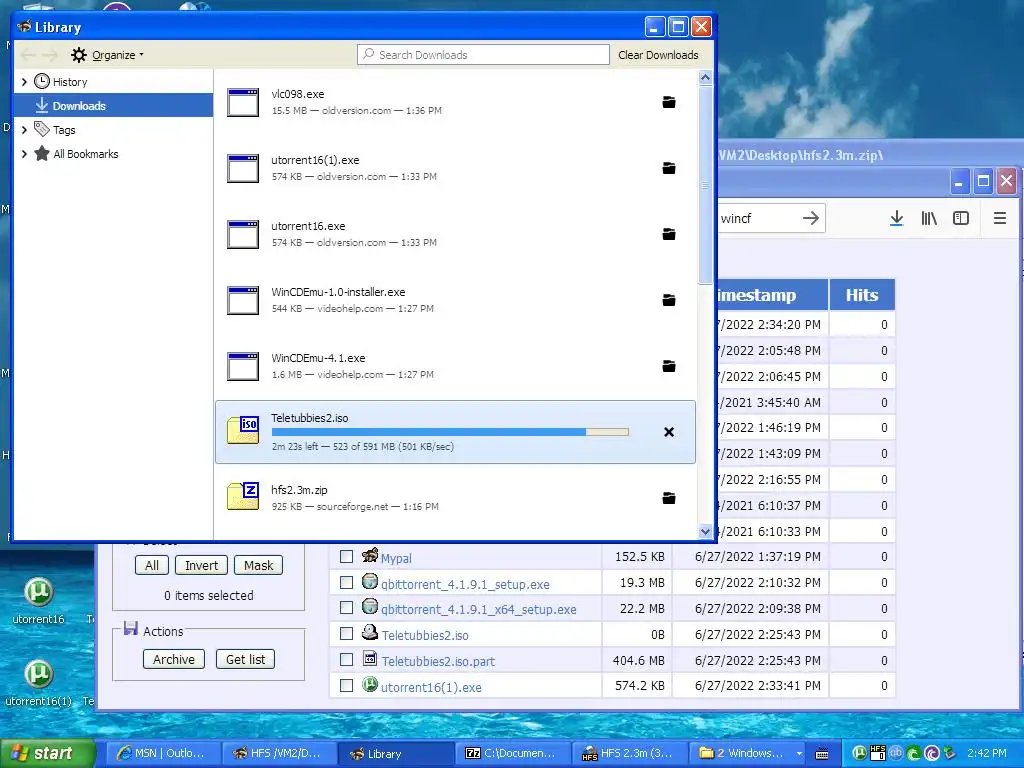Click the Invert select button

click(201, 566)
